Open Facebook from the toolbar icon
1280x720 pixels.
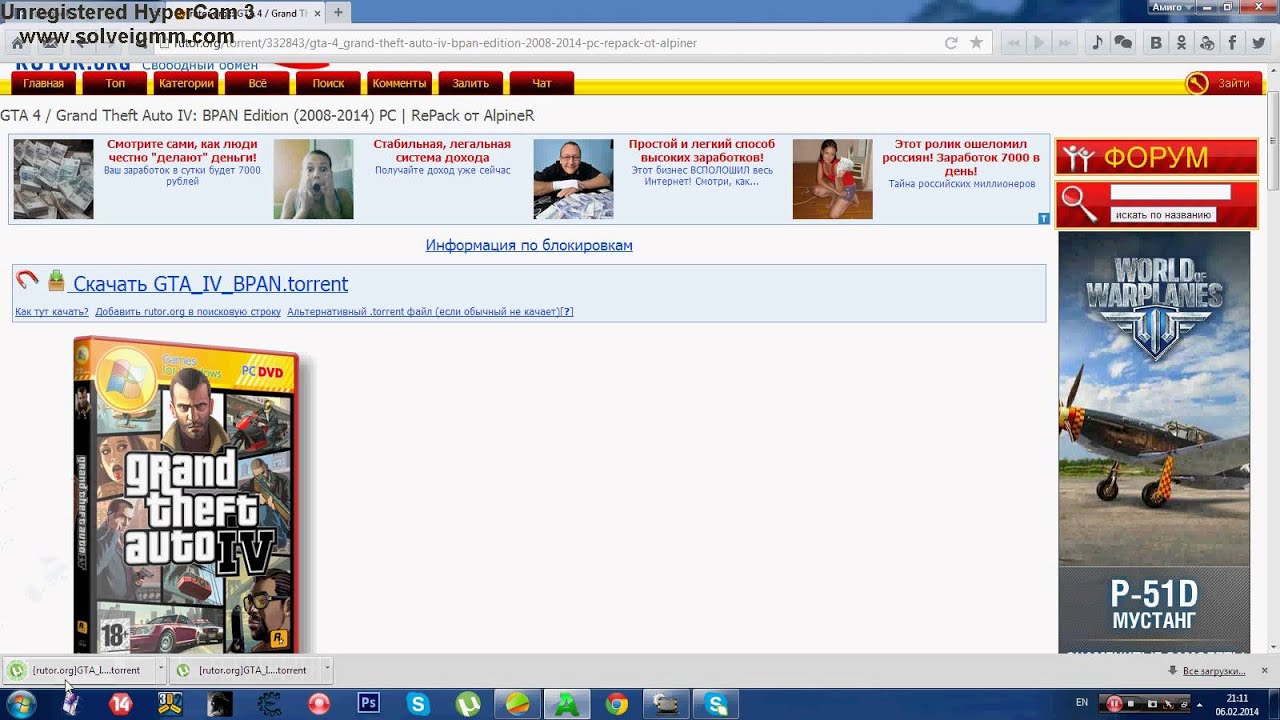1232,43
